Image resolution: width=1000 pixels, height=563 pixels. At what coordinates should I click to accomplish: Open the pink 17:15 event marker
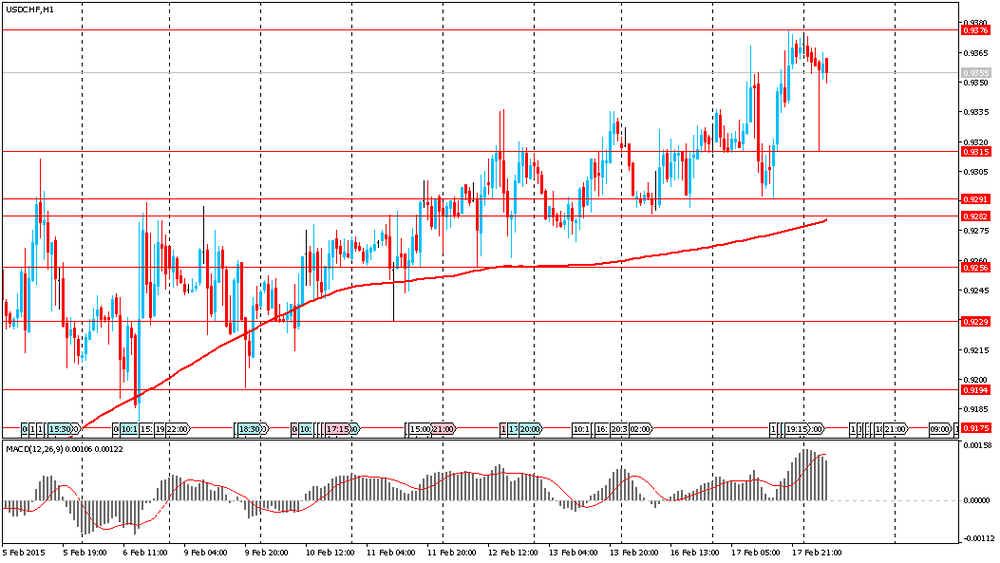coord(339,429)
